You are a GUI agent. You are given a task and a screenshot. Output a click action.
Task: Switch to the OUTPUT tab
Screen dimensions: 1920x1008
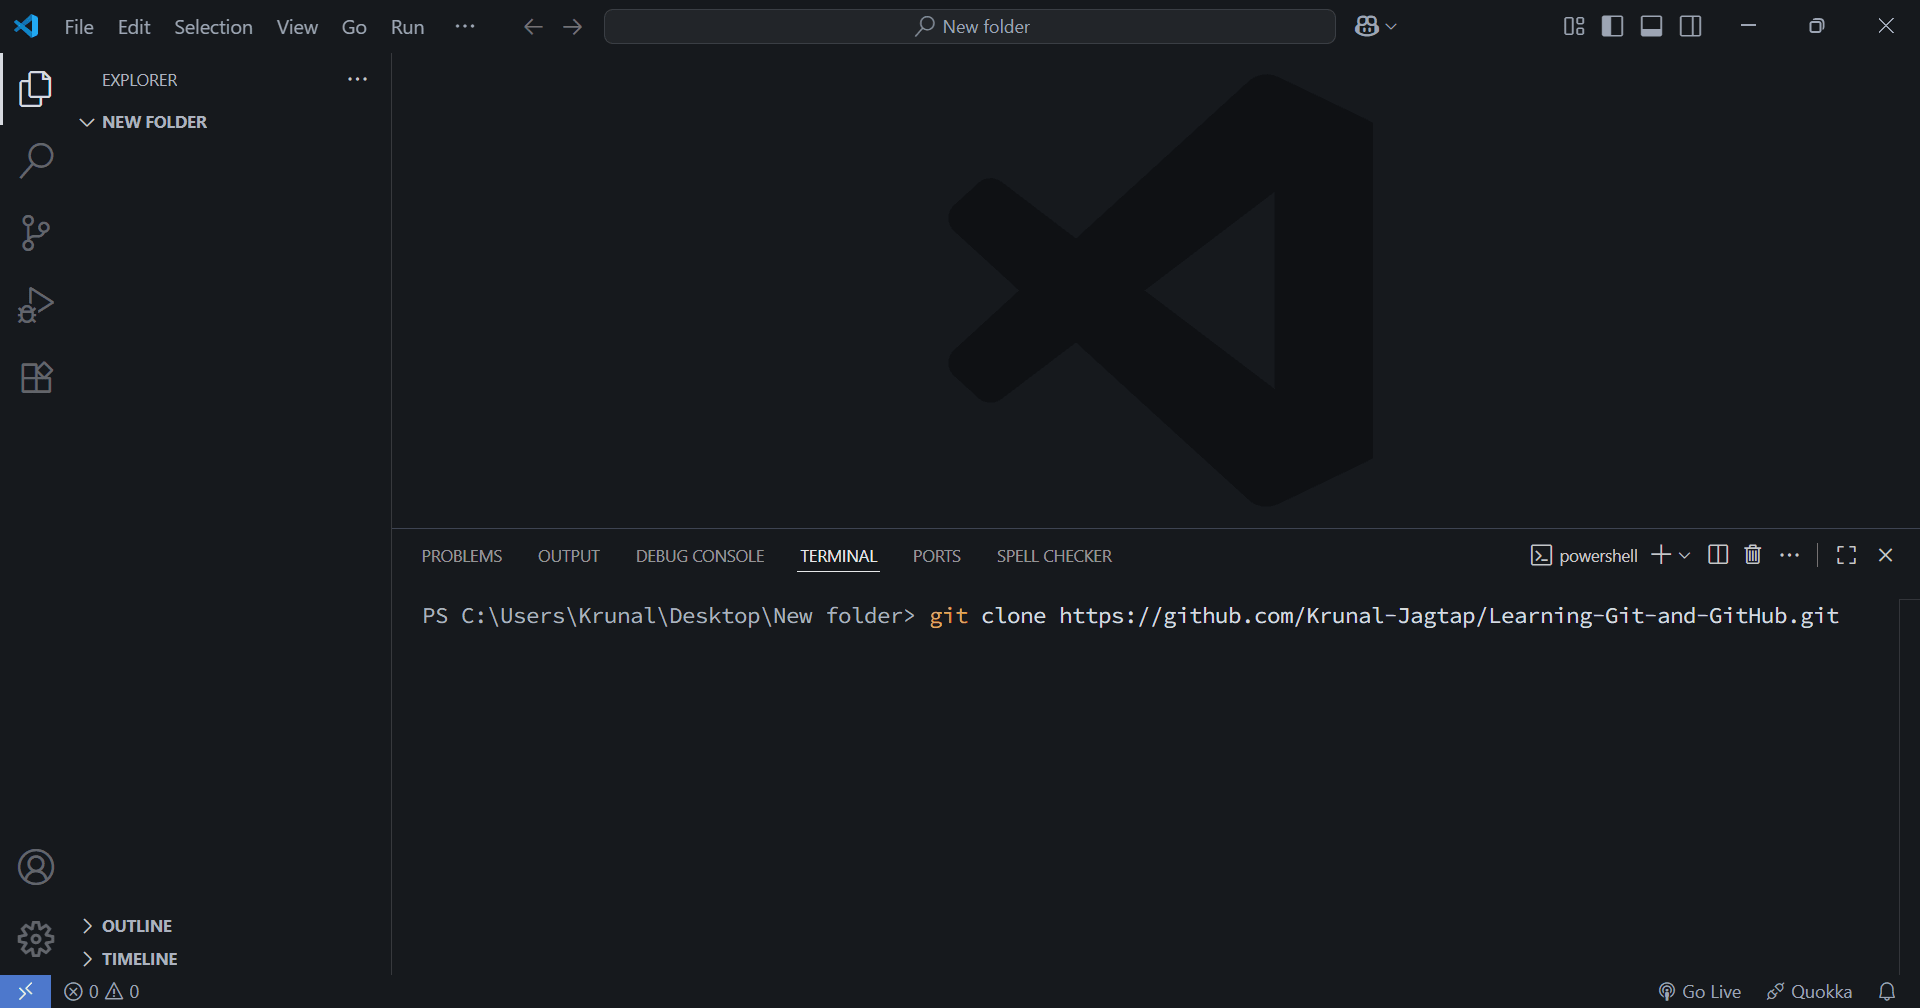click(569, 556)
